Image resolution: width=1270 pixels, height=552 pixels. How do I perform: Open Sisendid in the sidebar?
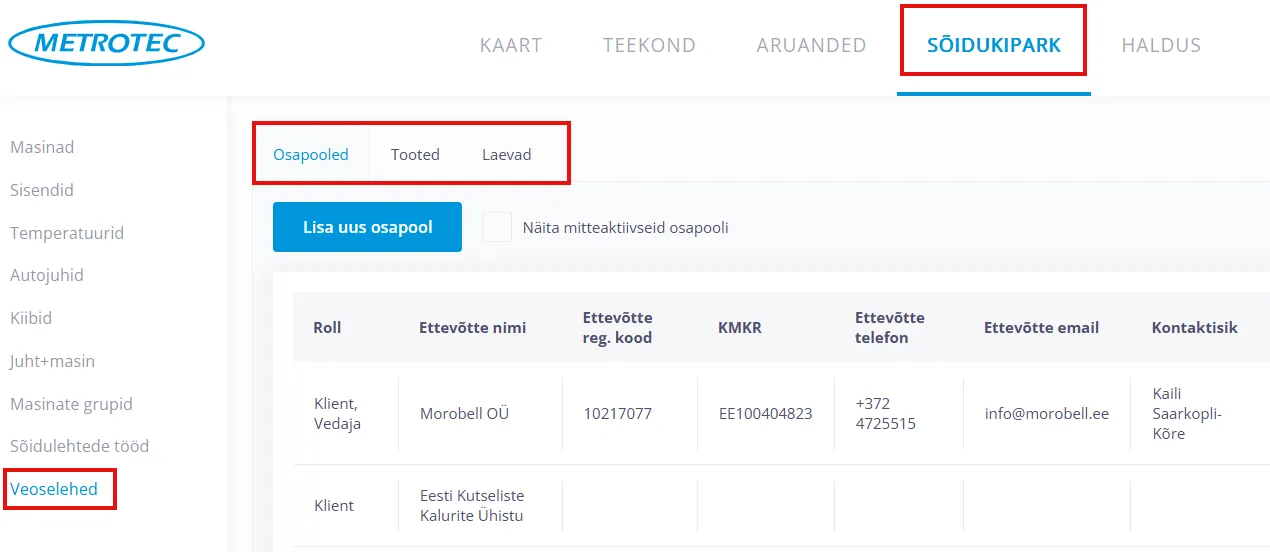coord(42,190)
